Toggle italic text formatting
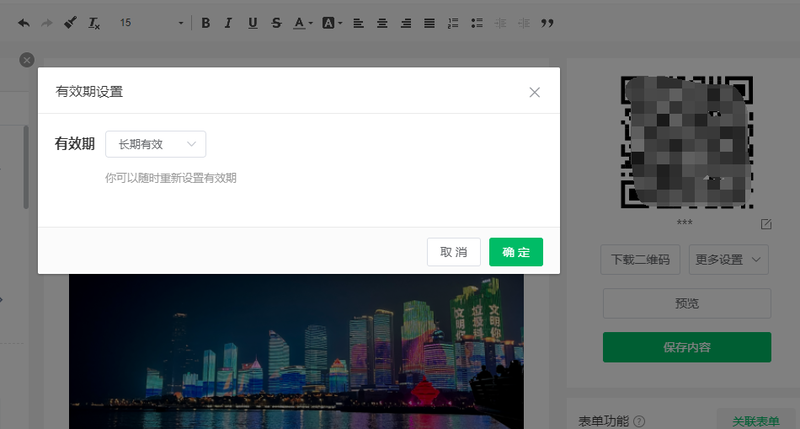The image size is (800, 429). pyautogui.click(x=229, y=22)
